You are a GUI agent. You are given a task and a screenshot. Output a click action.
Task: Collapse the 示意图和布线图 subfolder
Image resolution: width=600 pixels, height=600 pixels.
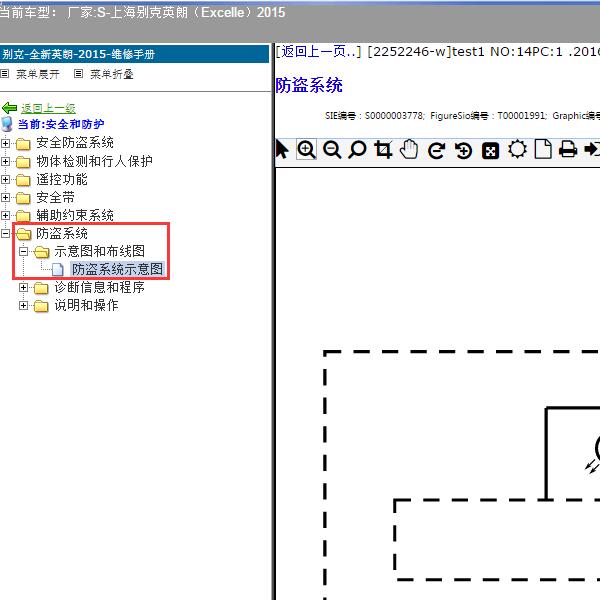point(23,251)
